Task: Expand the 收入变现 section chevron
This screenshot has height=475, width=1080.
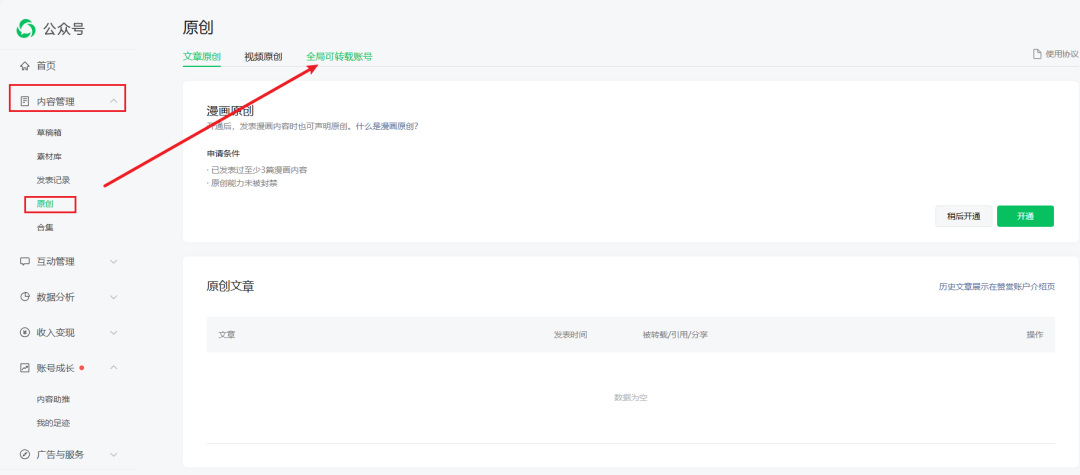Action: tap(114, 332)
